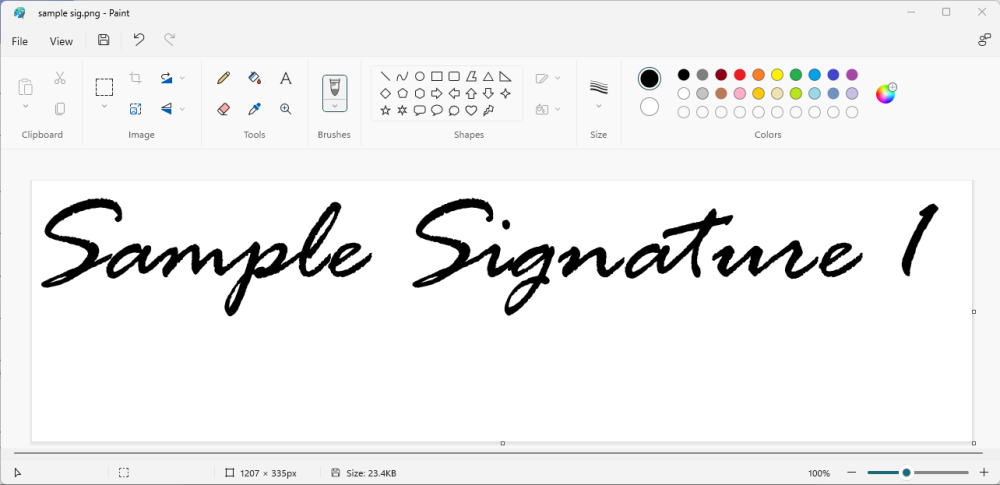This screenshot has height=485, width=1000.
Task: Click the Cut scissors icon
Action: pos(60,78)
